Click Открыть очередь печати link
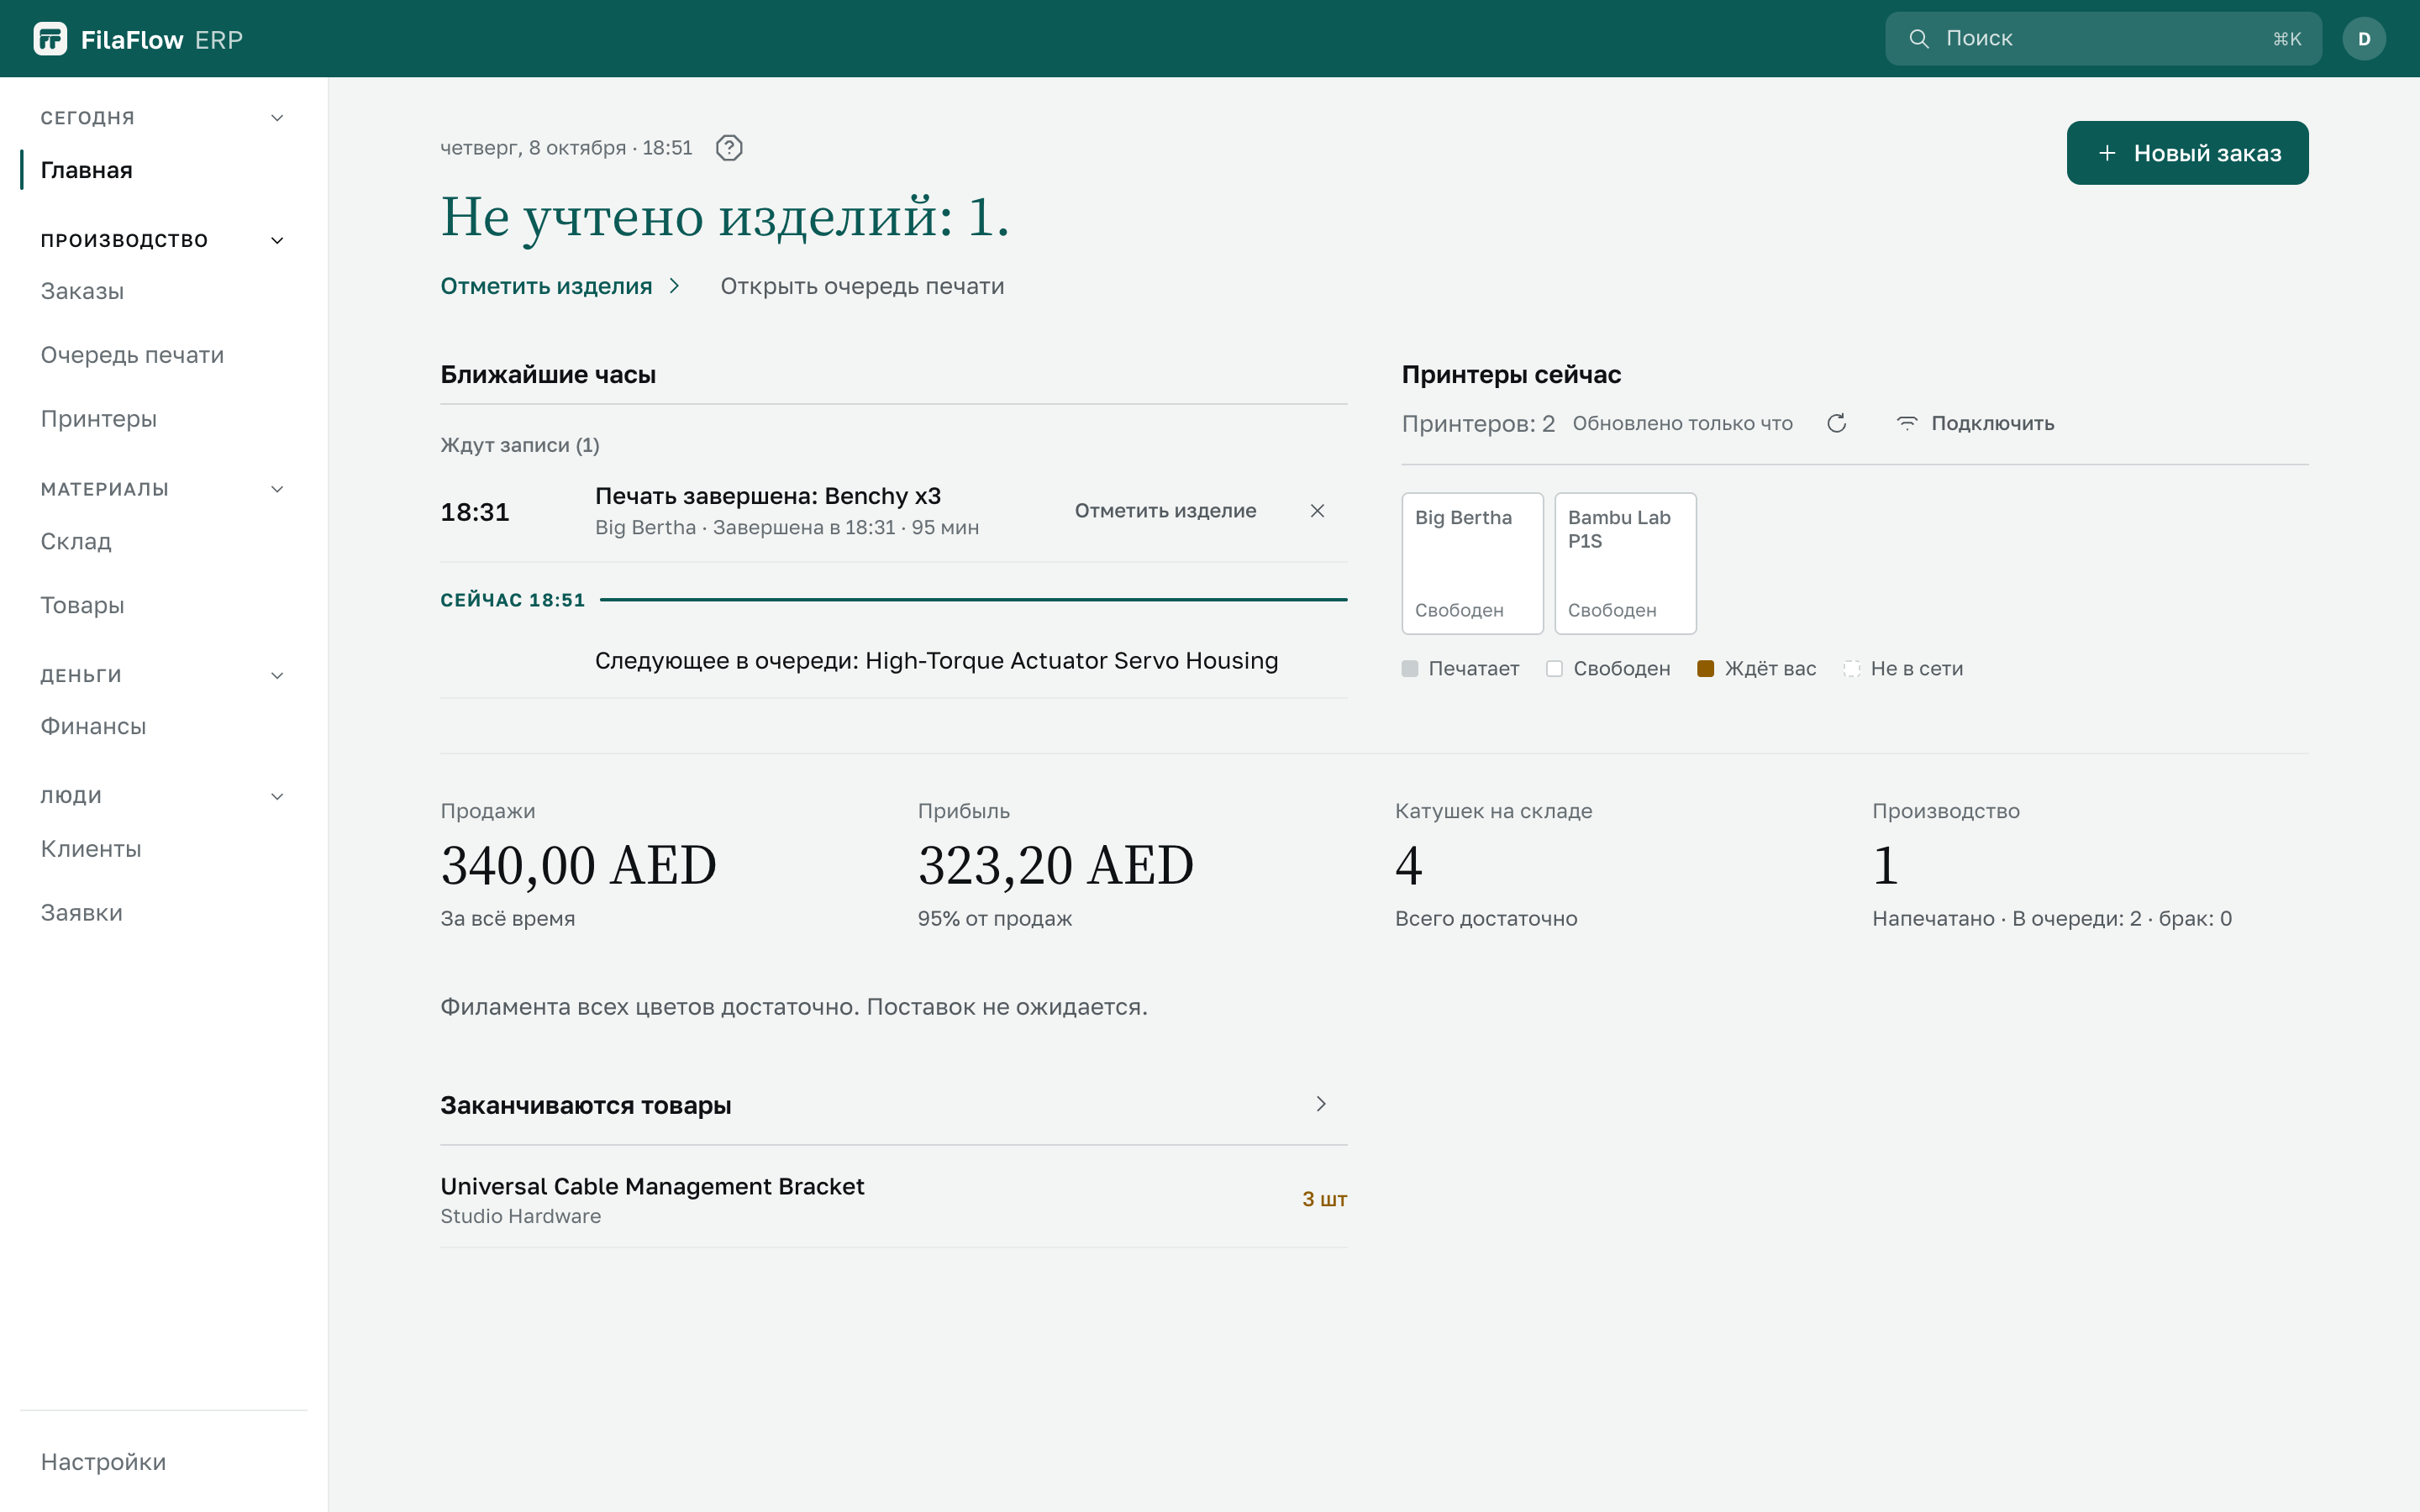This screenshot has width=2420, height=1512. 862,286
